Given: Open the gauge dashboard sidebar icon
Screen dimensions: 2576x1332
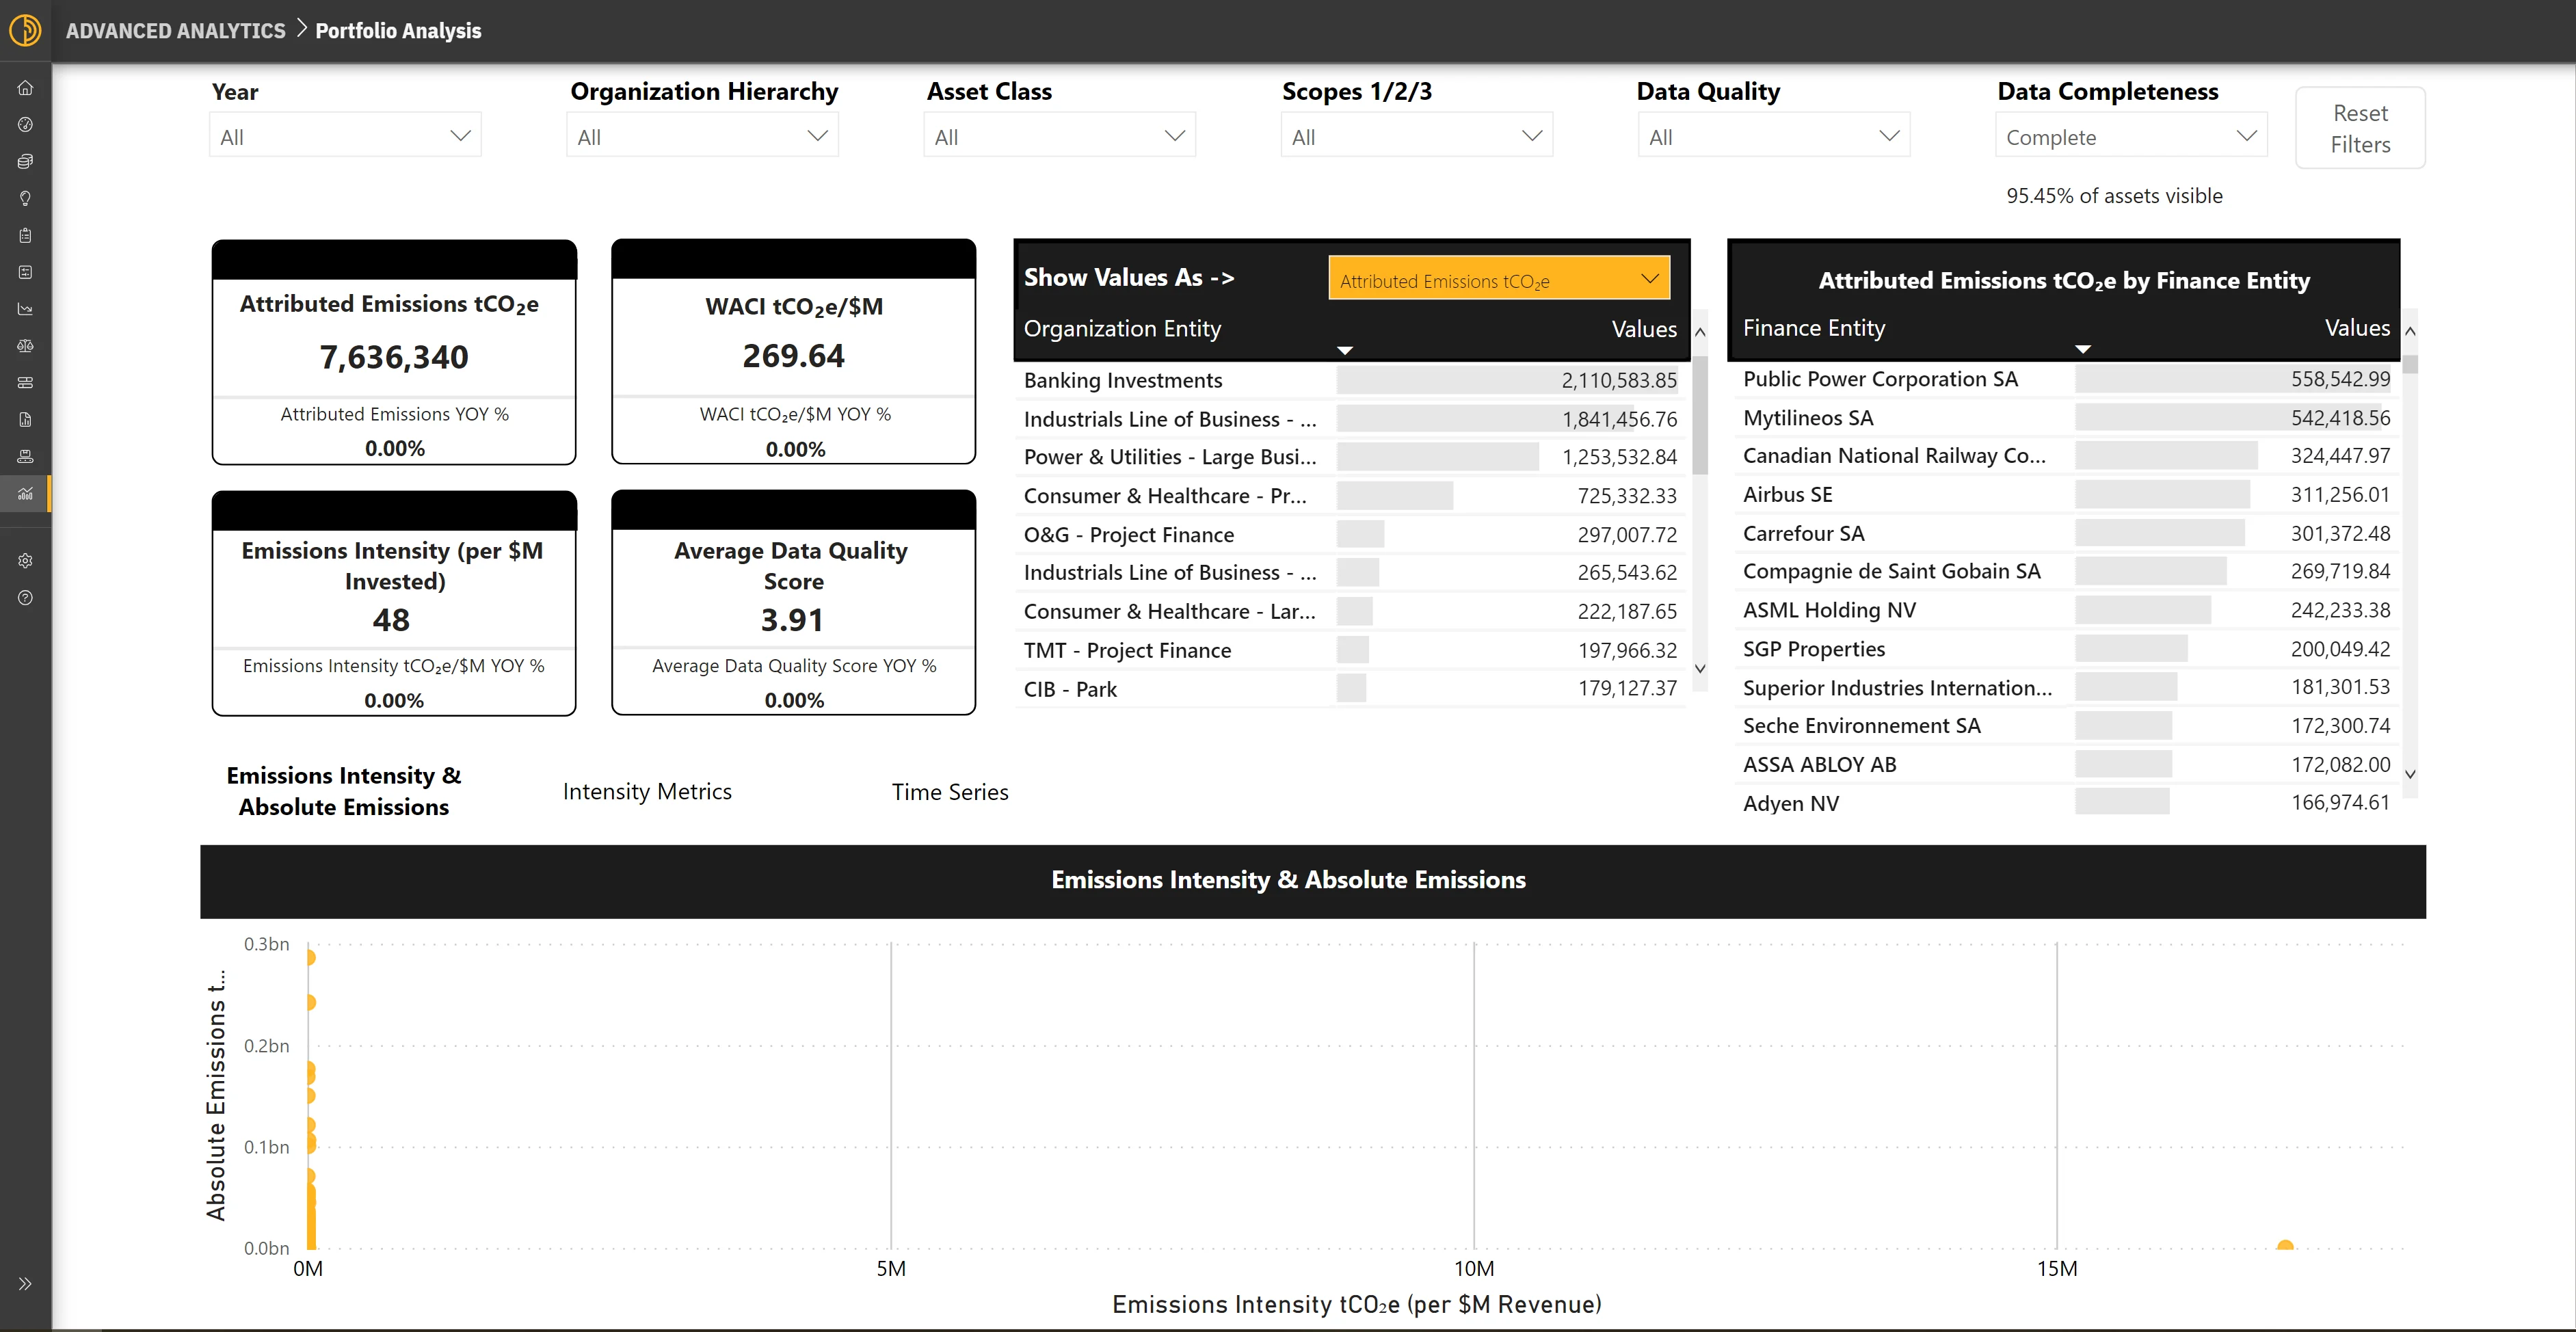Looking at the screenshot, I should [x=25, y=125].
